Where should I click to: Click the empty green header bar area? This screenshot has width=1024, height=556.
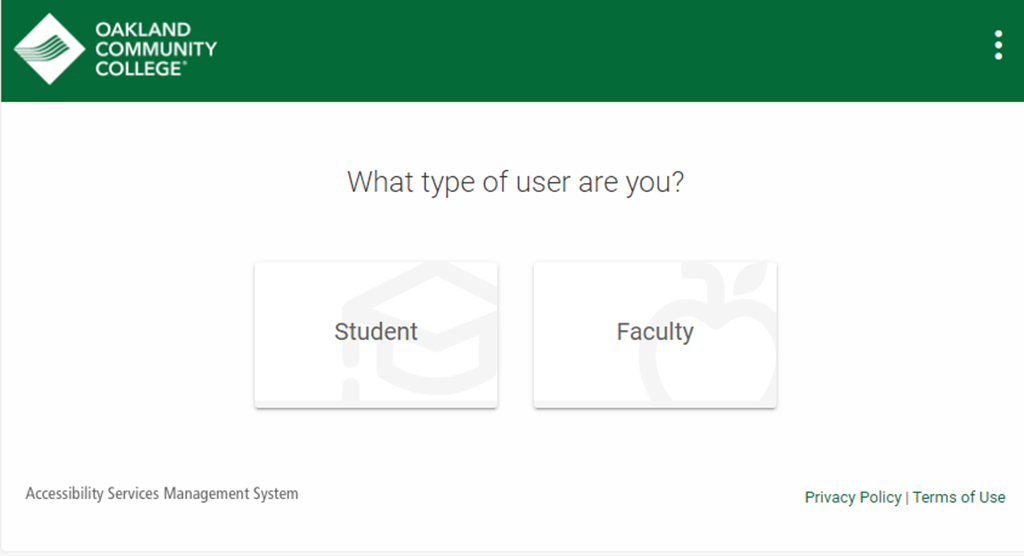pos(588,50)
